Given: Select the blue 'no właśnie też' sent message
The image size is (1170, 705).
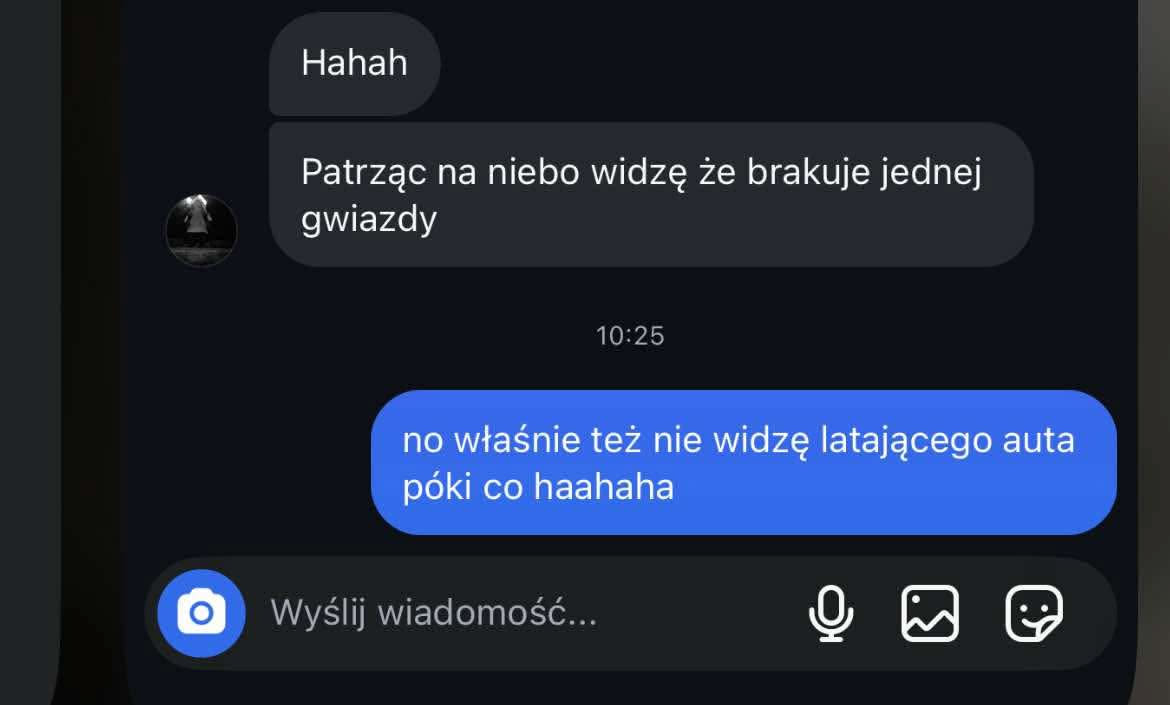Looking at the screenshot, I should pyautogui.click(x=743, y=462).
